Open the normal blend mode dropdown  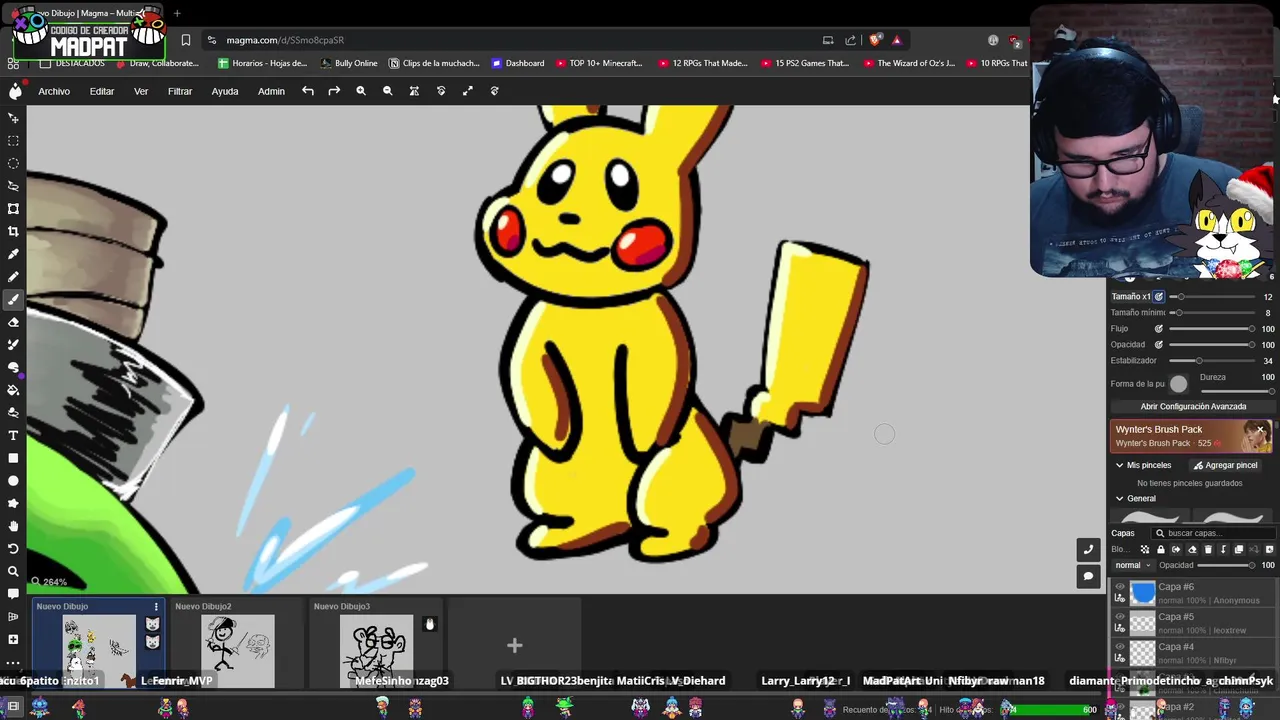(1133, 566)
